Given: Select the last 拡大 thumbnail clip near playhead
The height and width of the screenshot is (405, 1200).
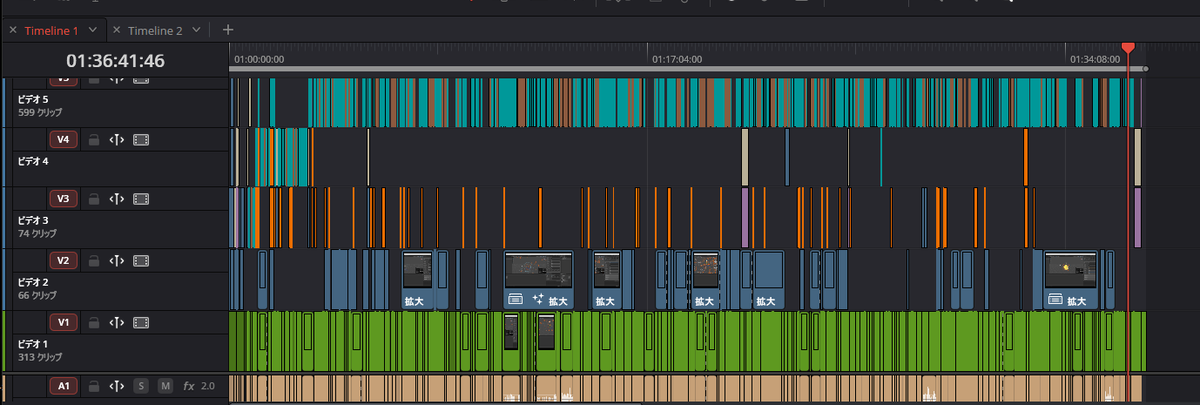Looking at the screenshot, I should click(x=1072, y=280).
